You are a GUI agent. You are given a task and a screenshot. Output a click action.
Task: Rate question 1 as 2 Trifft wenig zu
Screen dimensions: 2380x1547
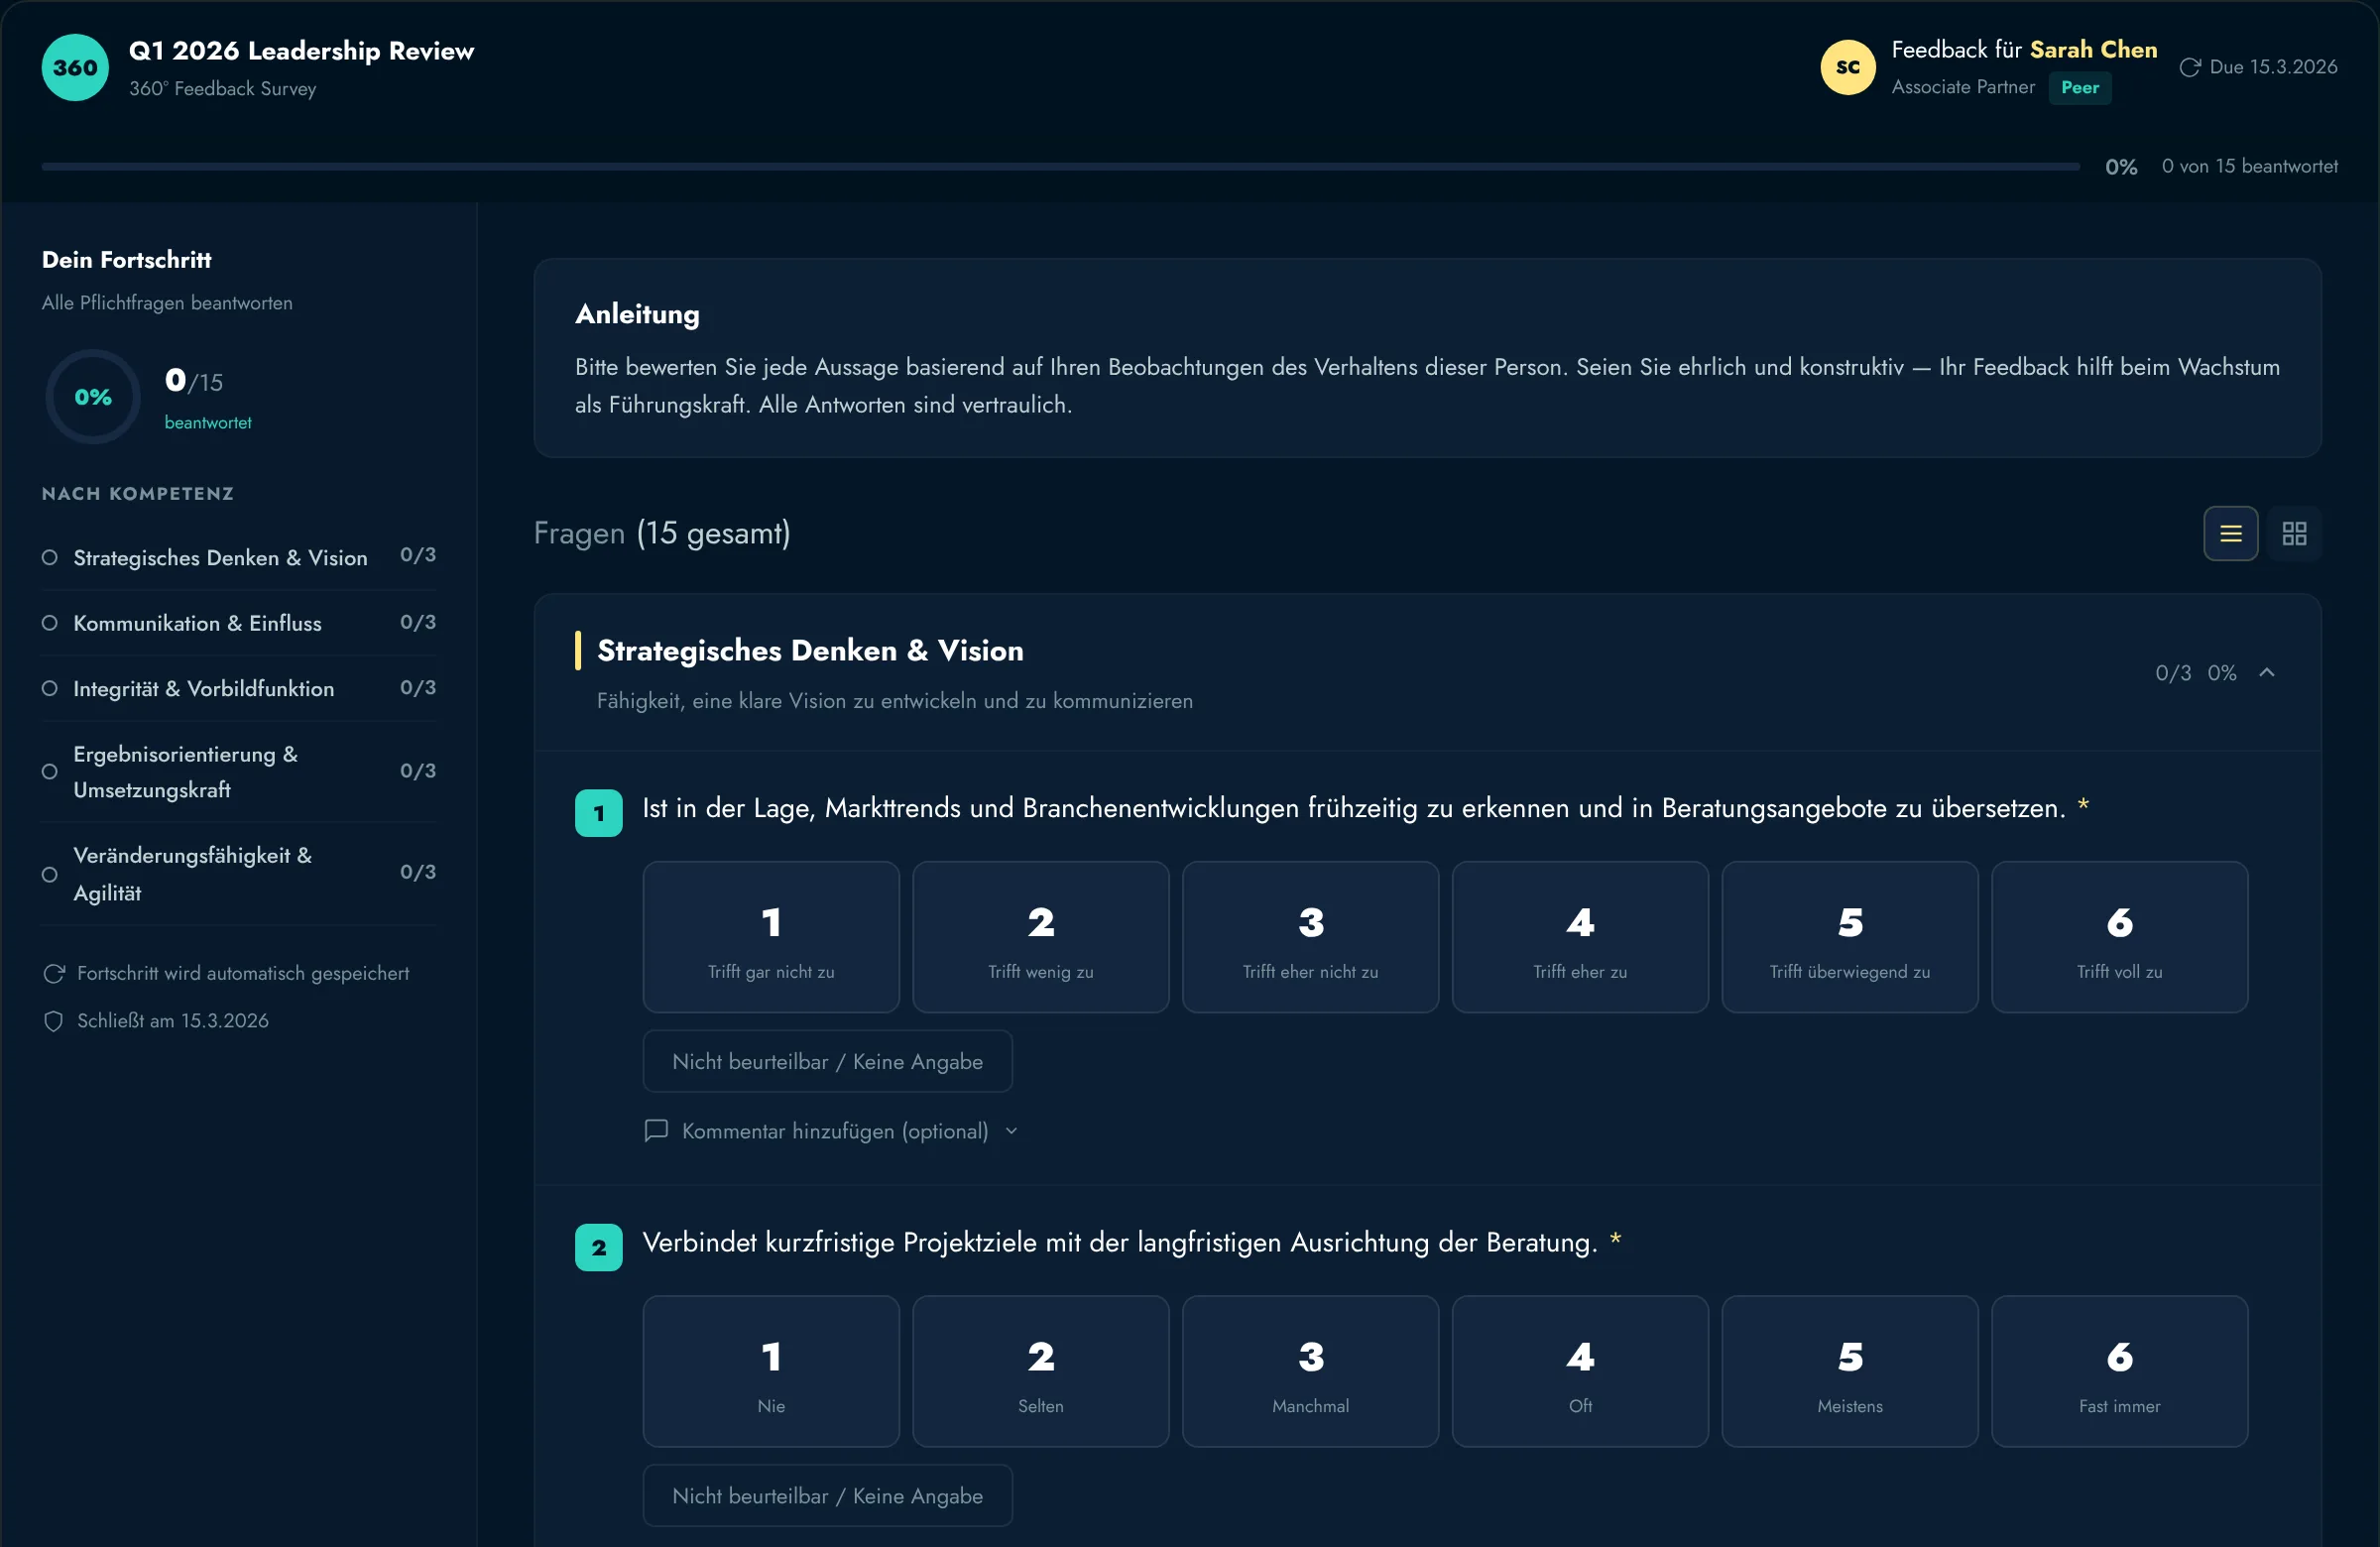(1040, 937)
